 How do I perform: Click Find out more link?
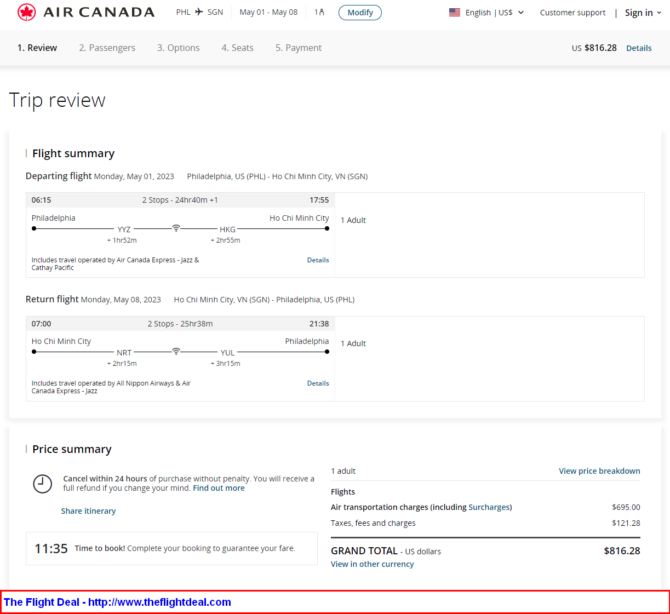pos(219,488)
